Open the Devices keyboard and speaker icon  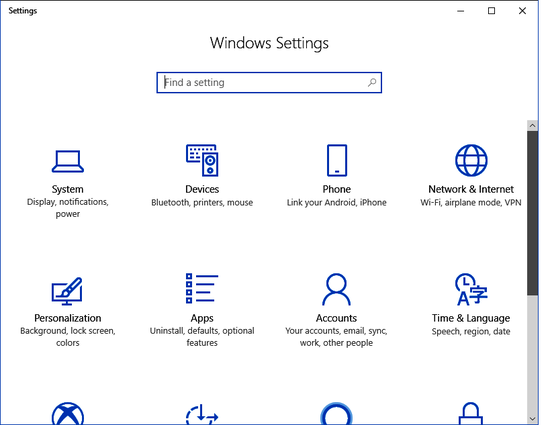coord(202,160)
